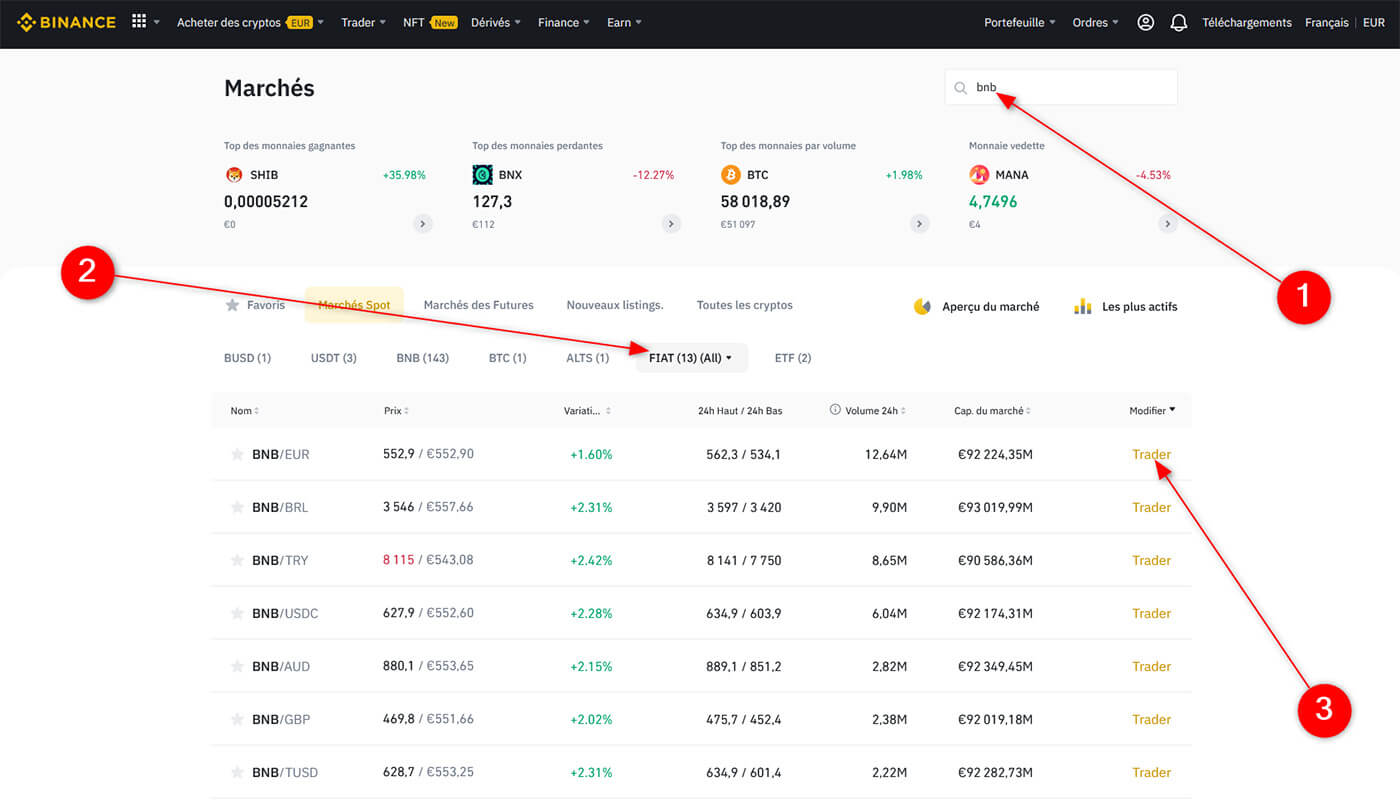Switch to the Favoris tab
This screenshot has height=811, width=1400.
pyautogui.click(x=256, y=305)
